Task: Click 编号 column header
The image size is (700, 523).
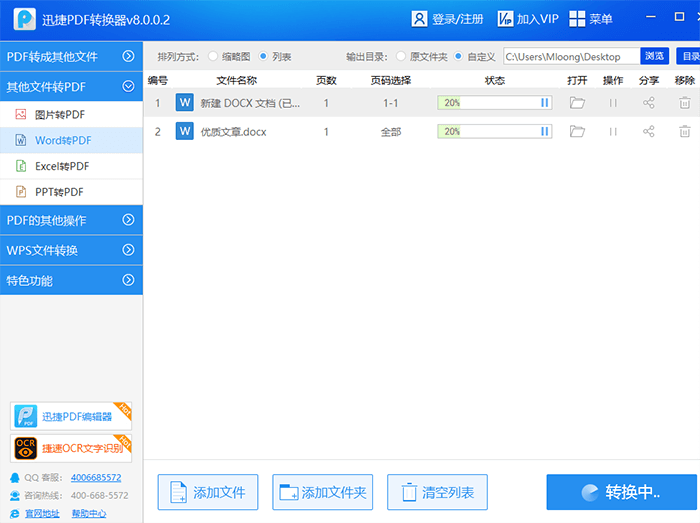Action: tap(157, 80)
